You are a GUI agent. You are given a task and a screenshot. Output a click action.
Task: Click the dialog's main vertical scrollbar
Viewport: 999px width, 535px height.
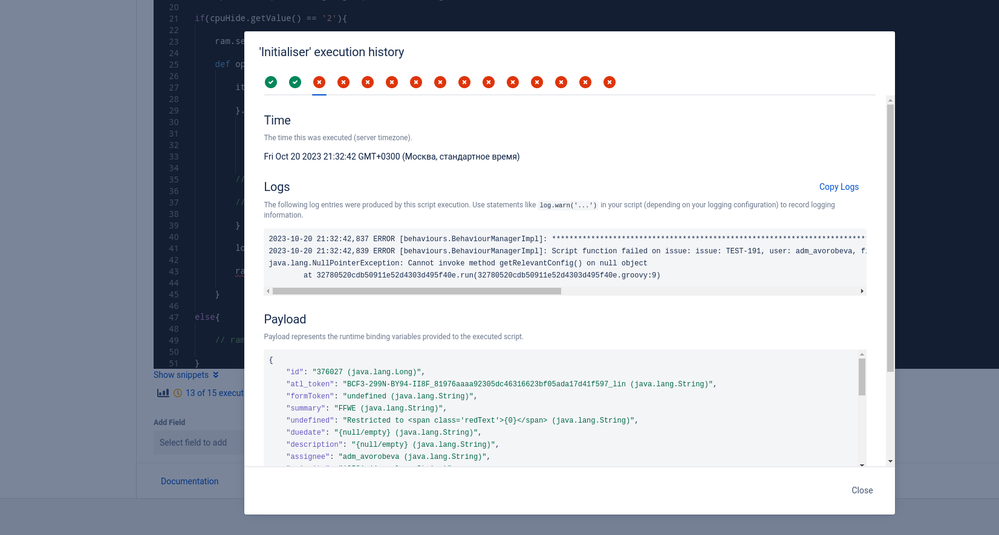[890, 239]
